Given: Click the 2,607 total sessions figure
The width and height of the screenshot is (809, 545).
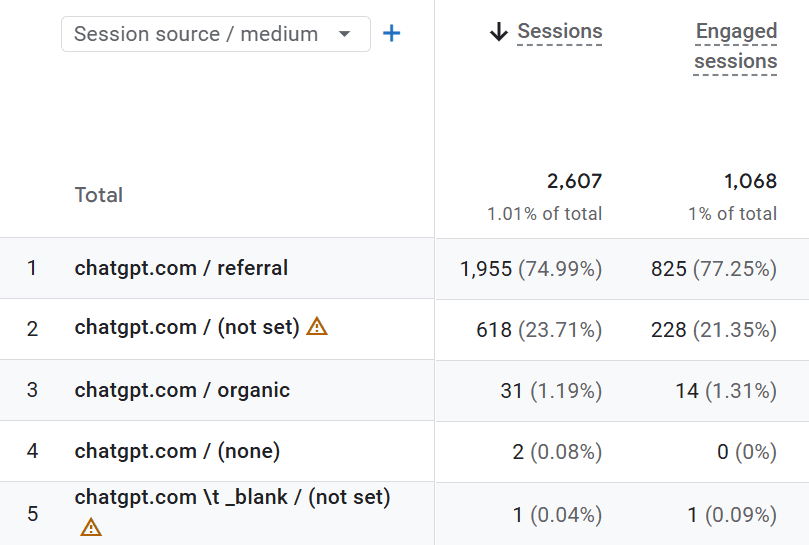Looking at the screenshot, I should point(574,181).
